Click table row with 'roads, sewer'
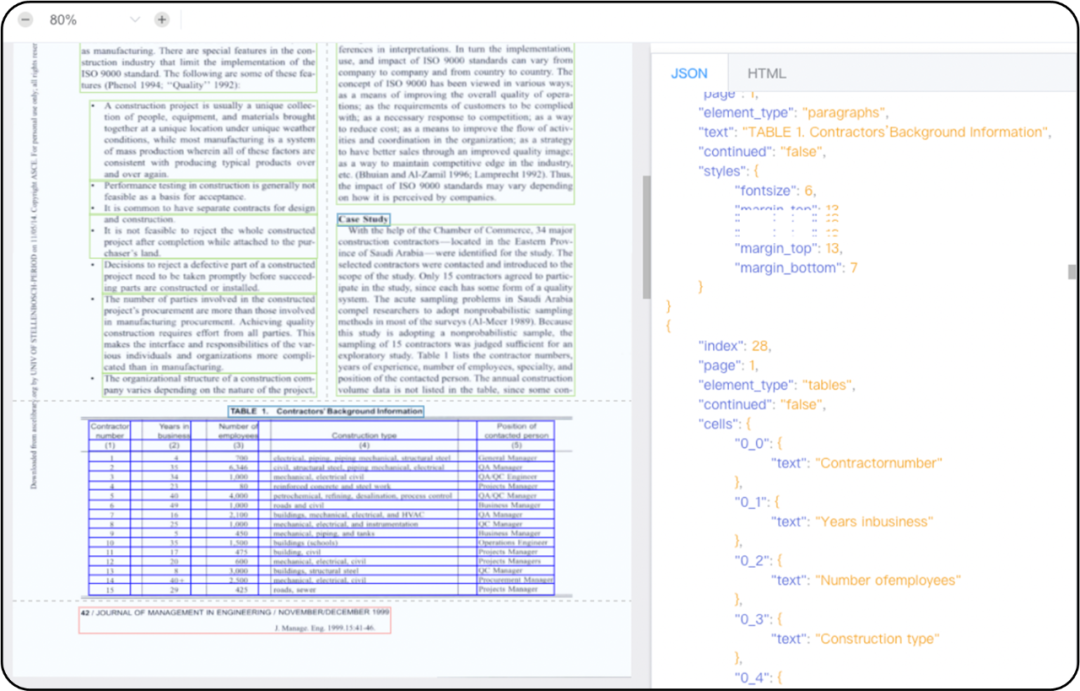This screenshot has width=1080, height=691. 321,590
